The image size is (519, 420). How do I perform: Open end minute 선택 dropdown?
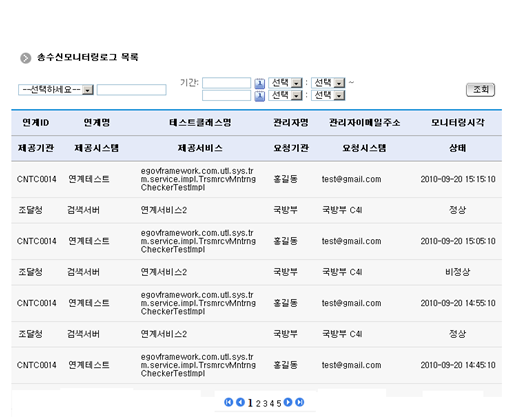pyautogui.click(x=328, y=96)
